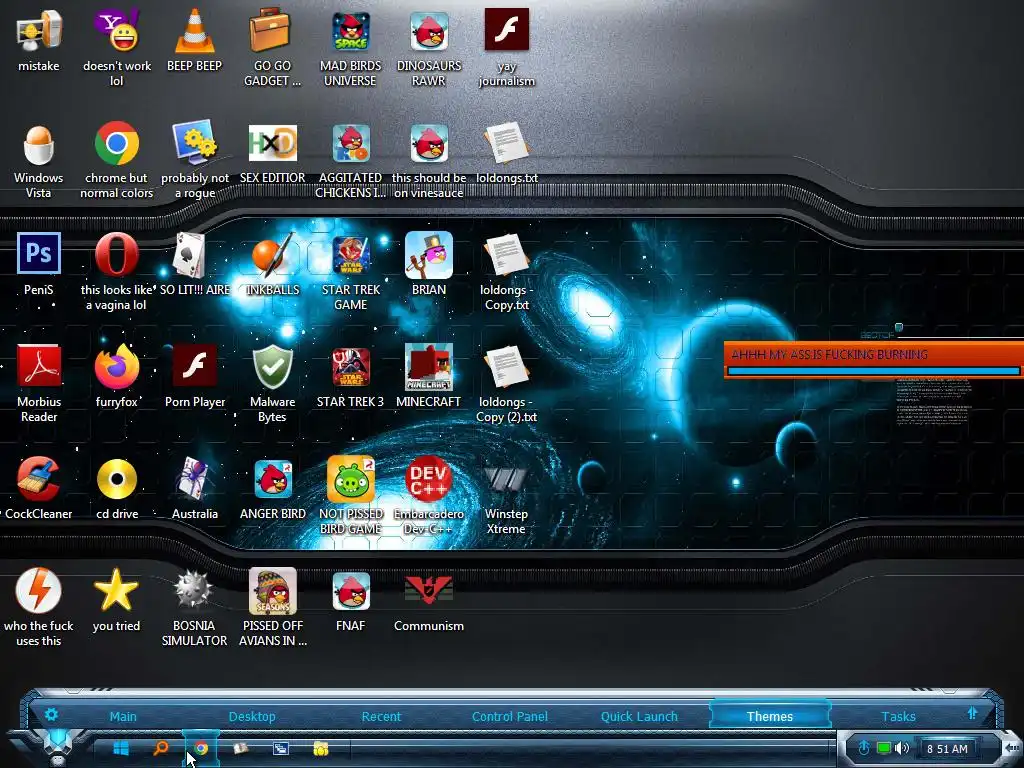Viewport: 1024px width, 768px height.
Task: Switch to the Recent tab
Action: (x=381, y=716)
